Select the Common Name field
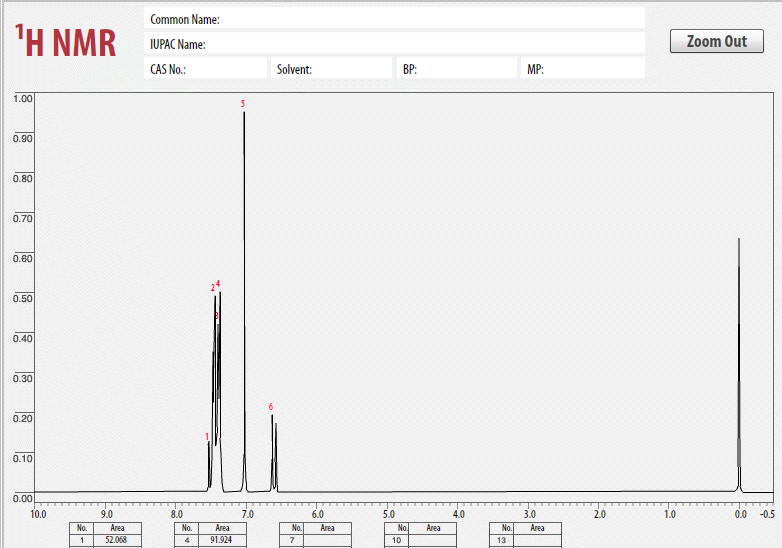The width and height of the screenshot is (782, 548). [x=394, y=19]
